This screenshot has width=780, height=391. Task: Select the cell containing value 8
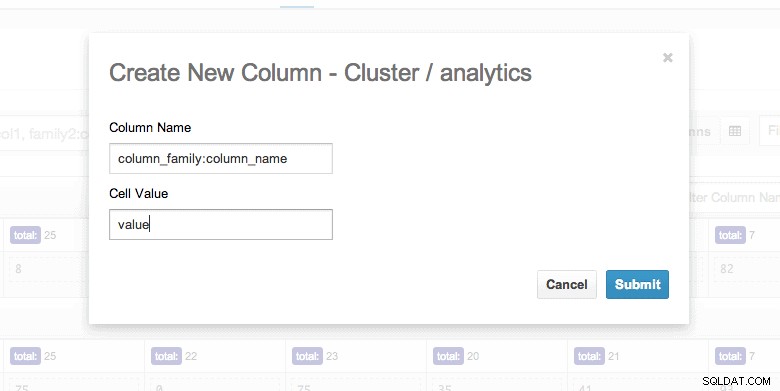(49, 269)
